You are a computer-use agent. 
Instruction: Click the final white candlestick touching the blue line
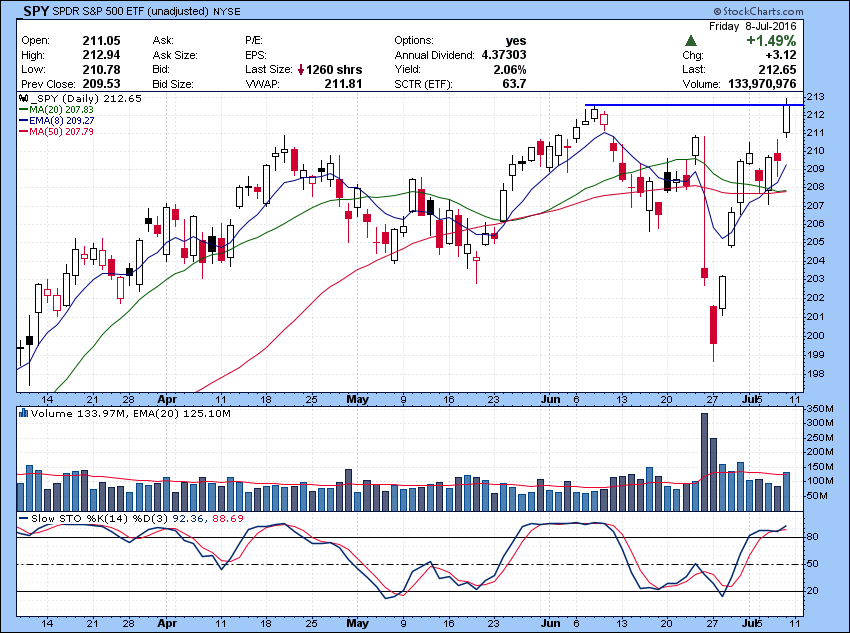[x=787, y=118]
